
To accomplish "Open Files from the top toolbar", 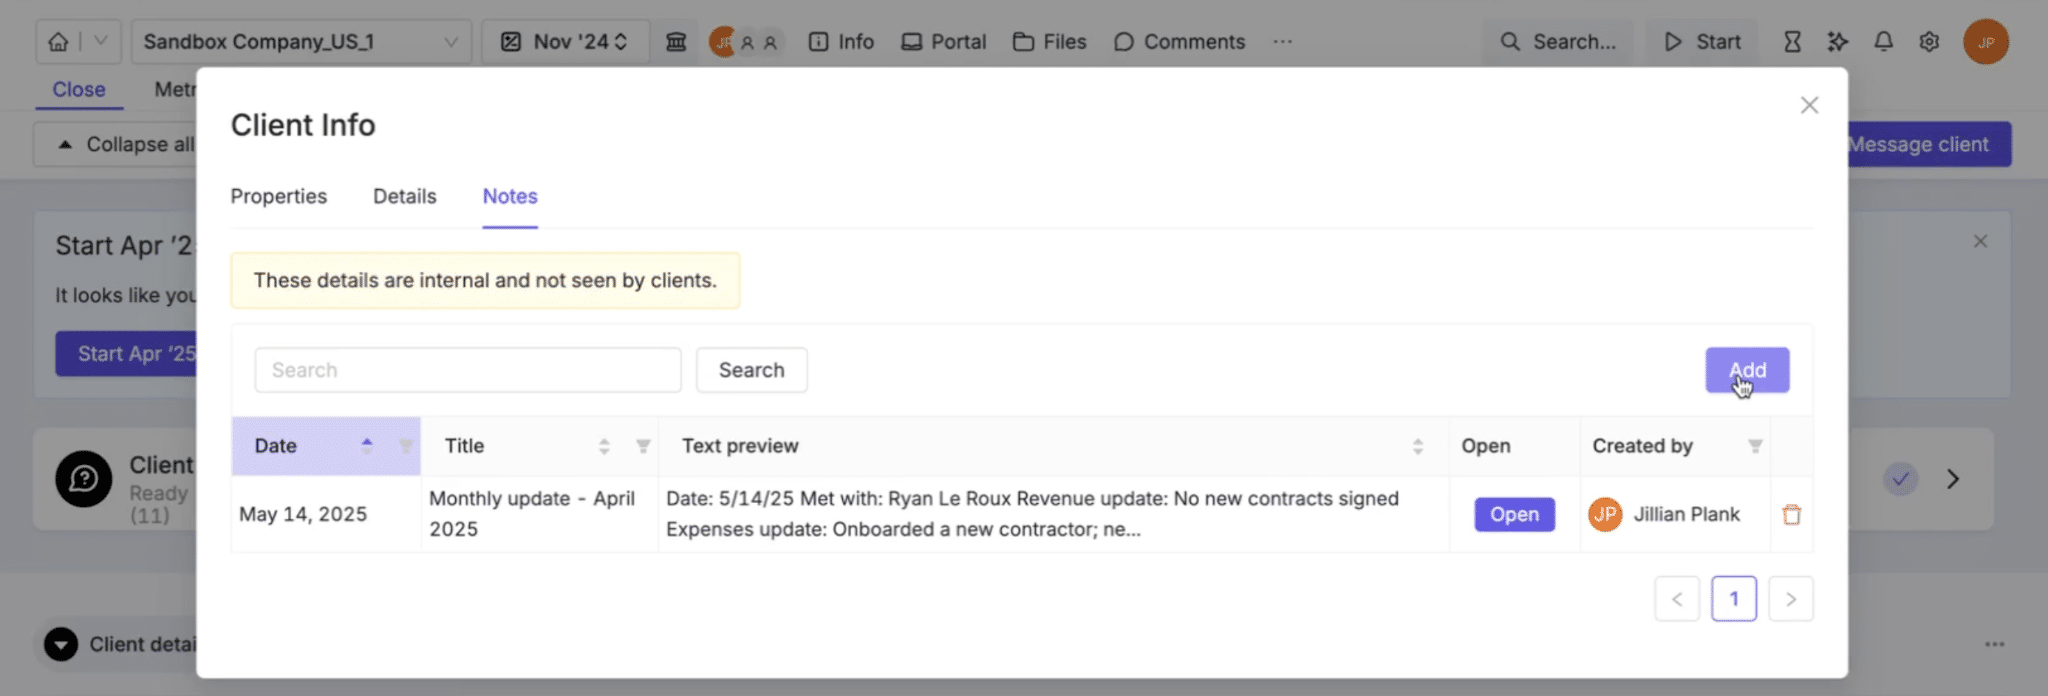I will 1050,42.
